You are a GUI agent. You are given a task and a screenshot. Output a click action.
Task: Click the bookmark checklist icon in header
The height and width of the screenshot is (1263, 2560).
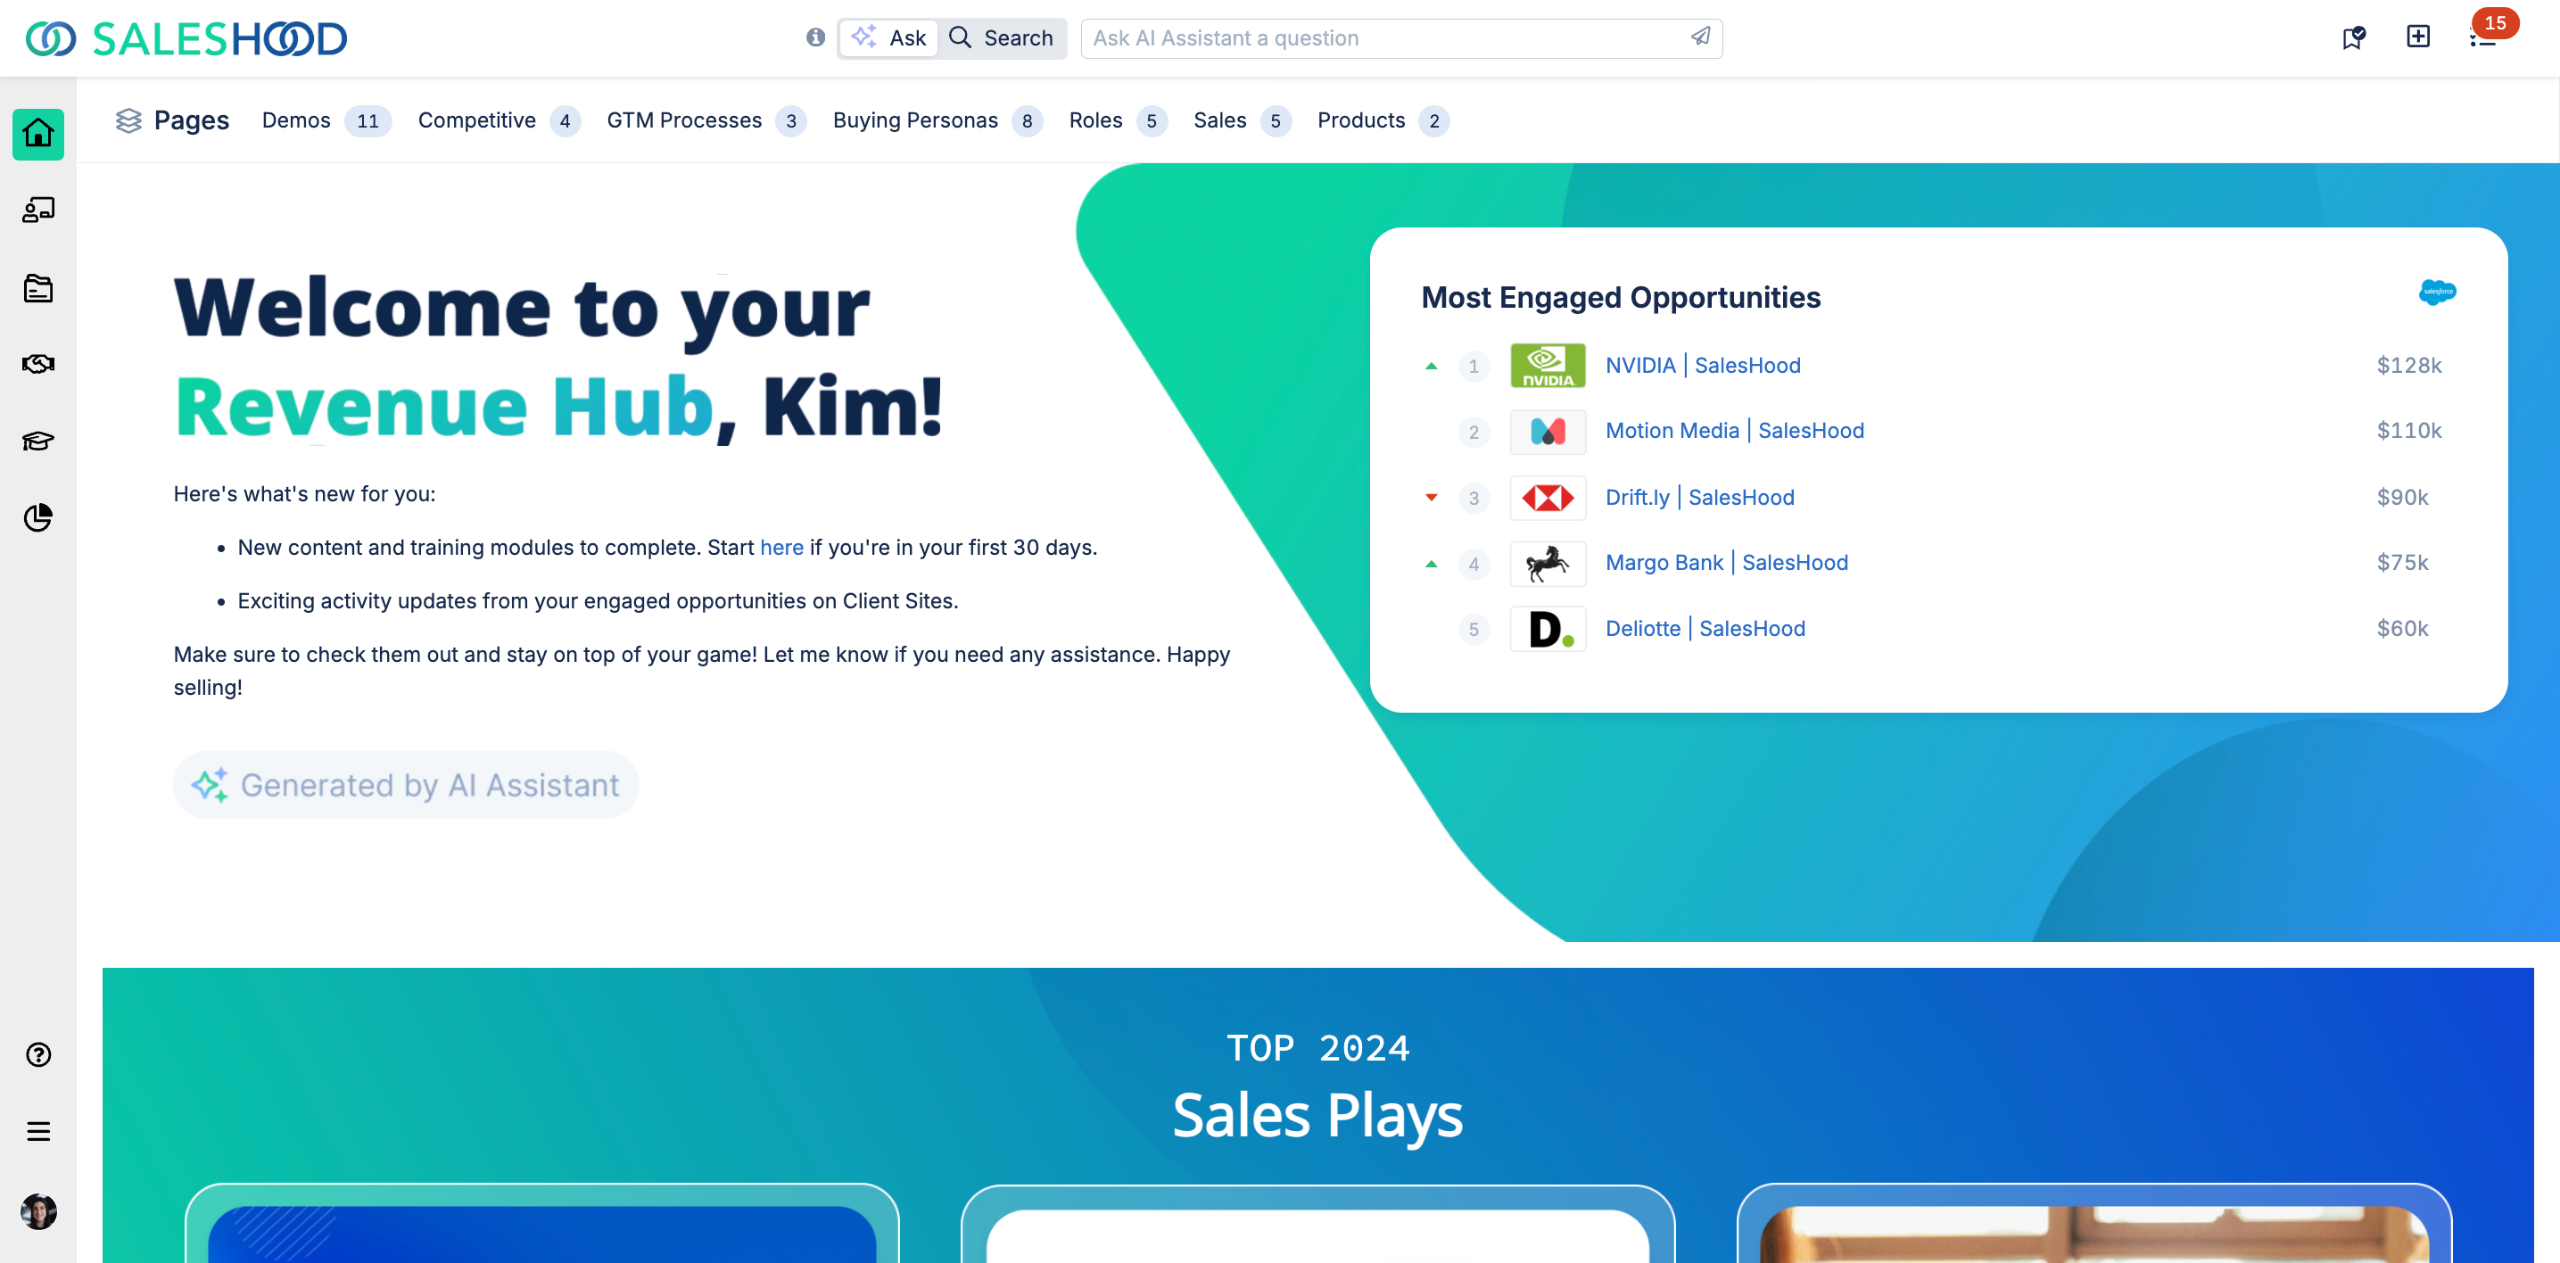pyautogui.click(x=2353, y=38)
